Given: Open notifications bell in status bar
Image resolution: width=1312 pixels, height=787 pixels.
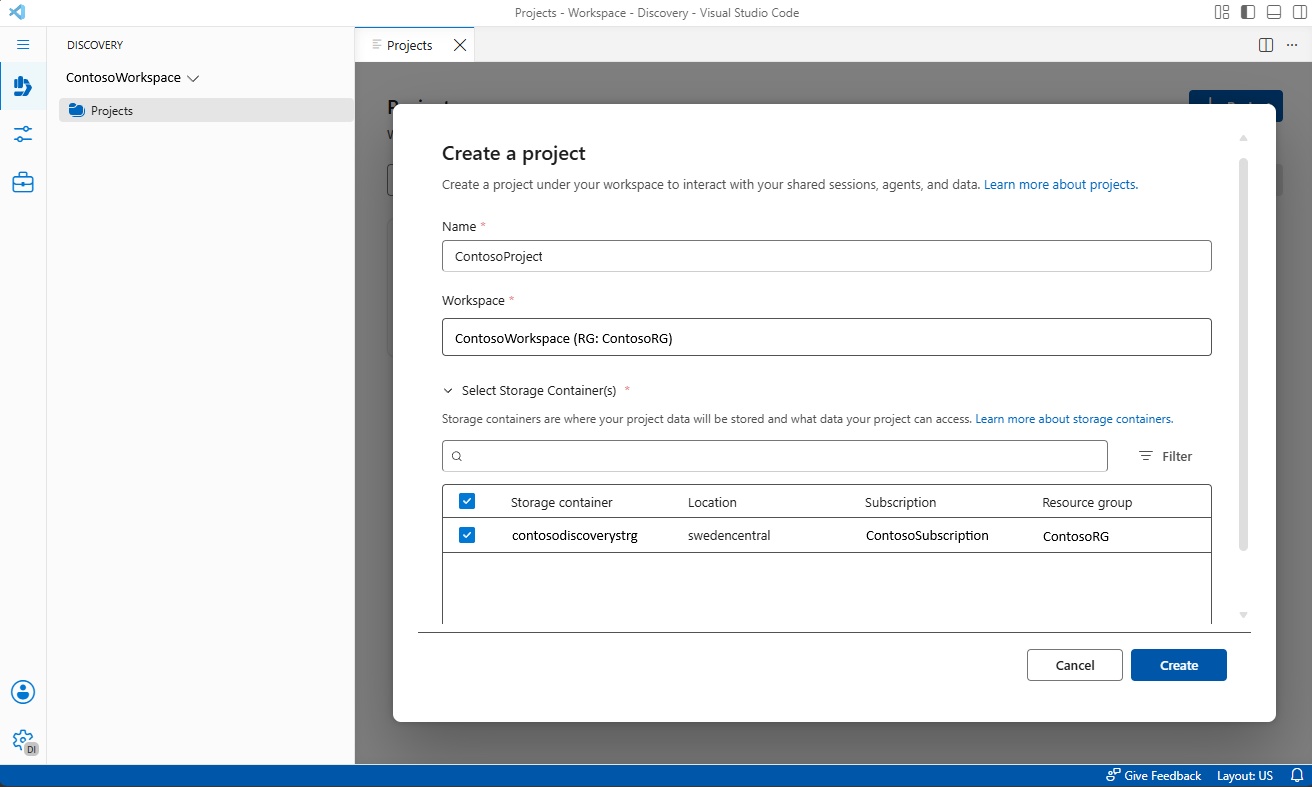Looking at the screenshot, I should tap(1297, 776).
